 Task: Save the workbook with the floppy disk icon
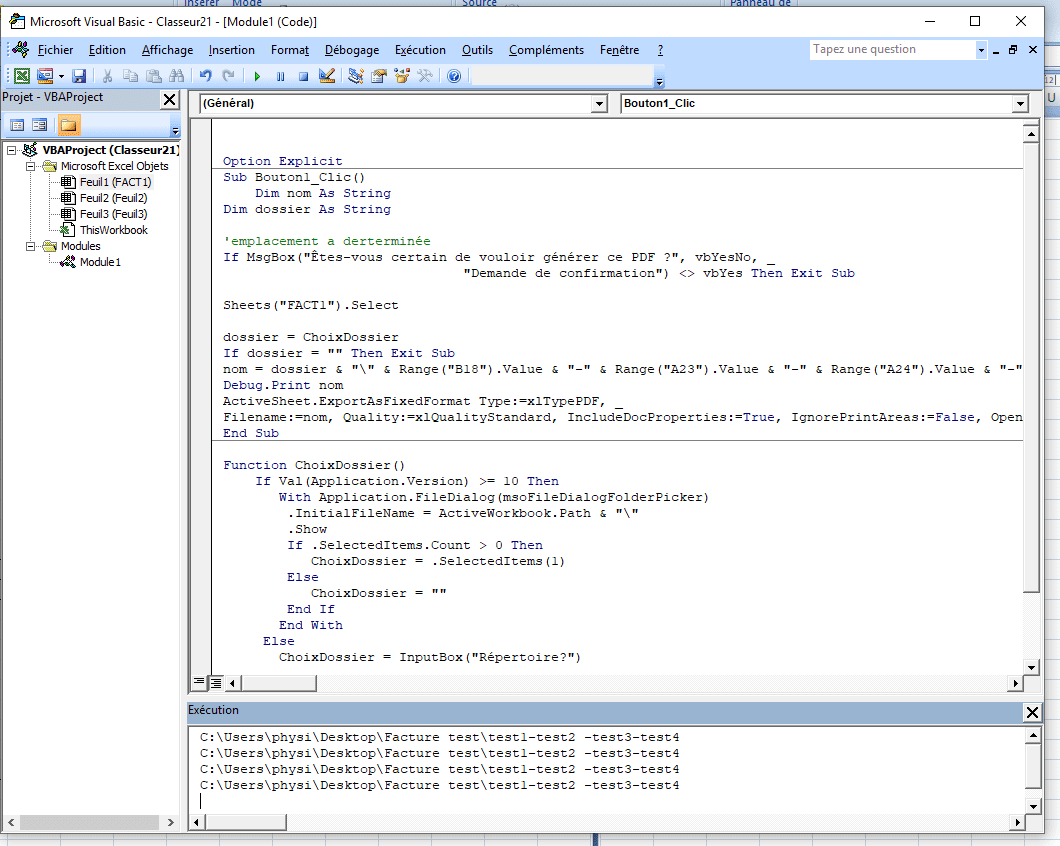click(x=79, y=76)
